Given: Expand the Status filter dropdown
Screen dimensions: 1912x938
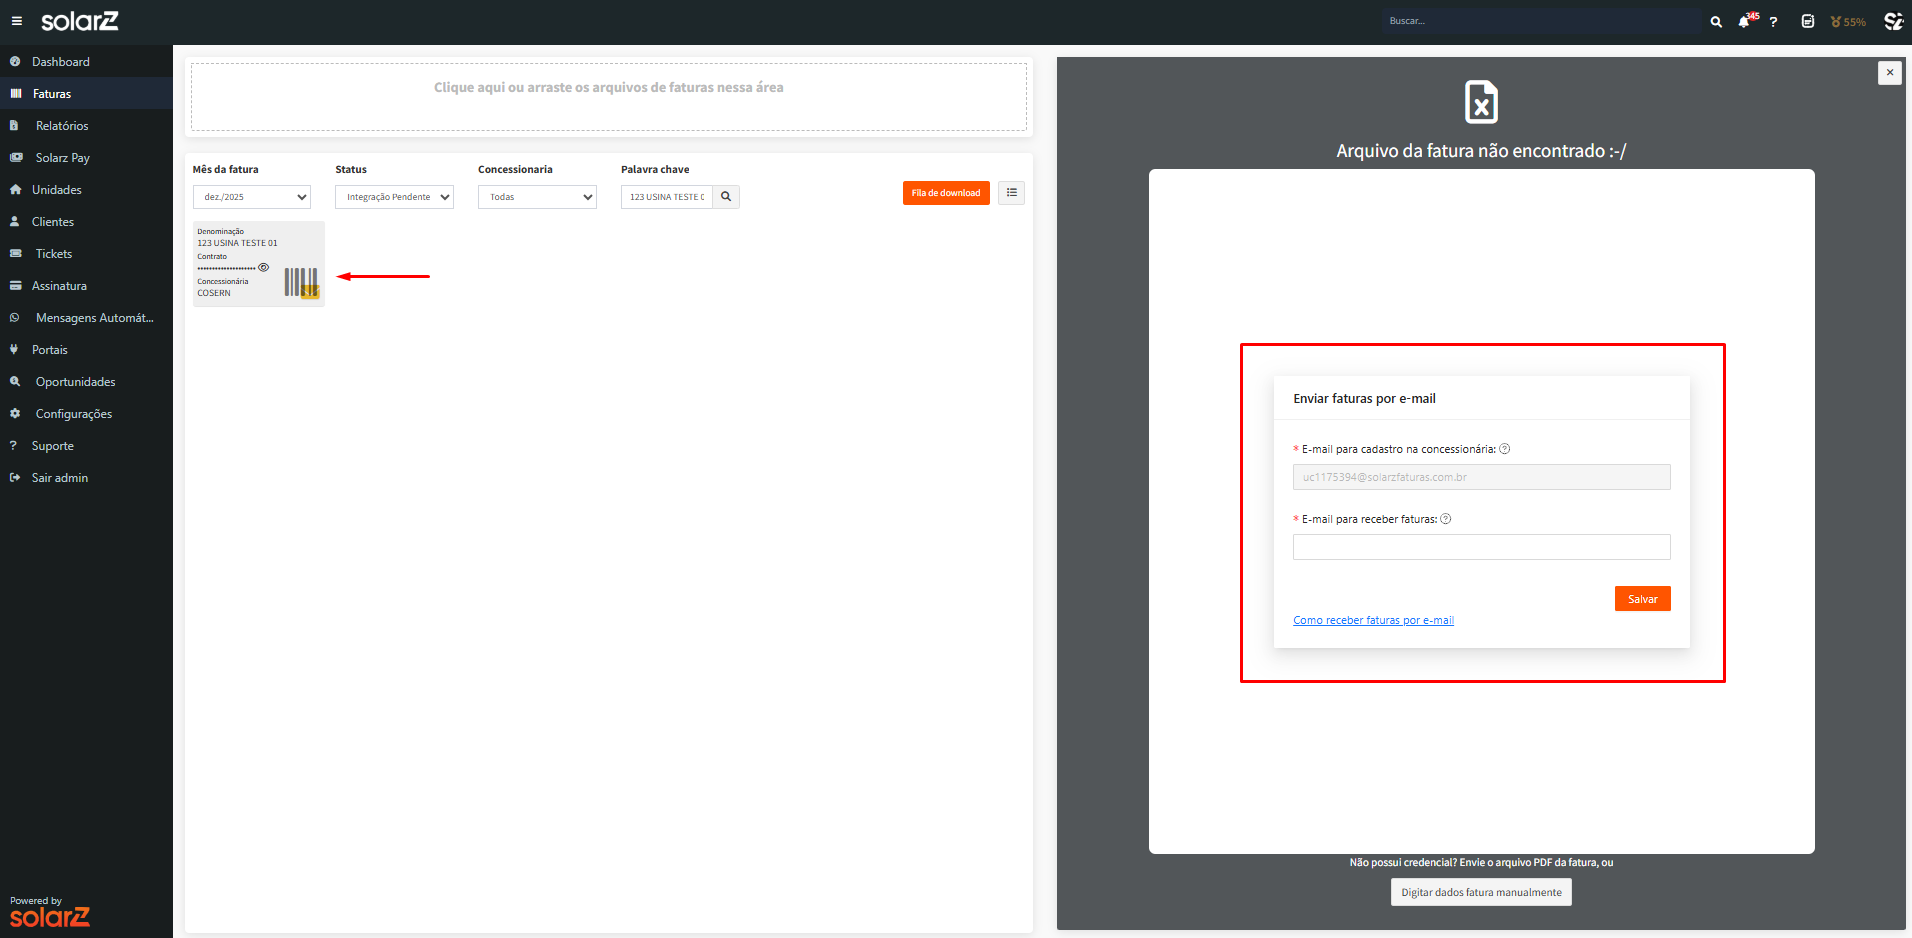Looking at the screenshot, I should [394, 197].
